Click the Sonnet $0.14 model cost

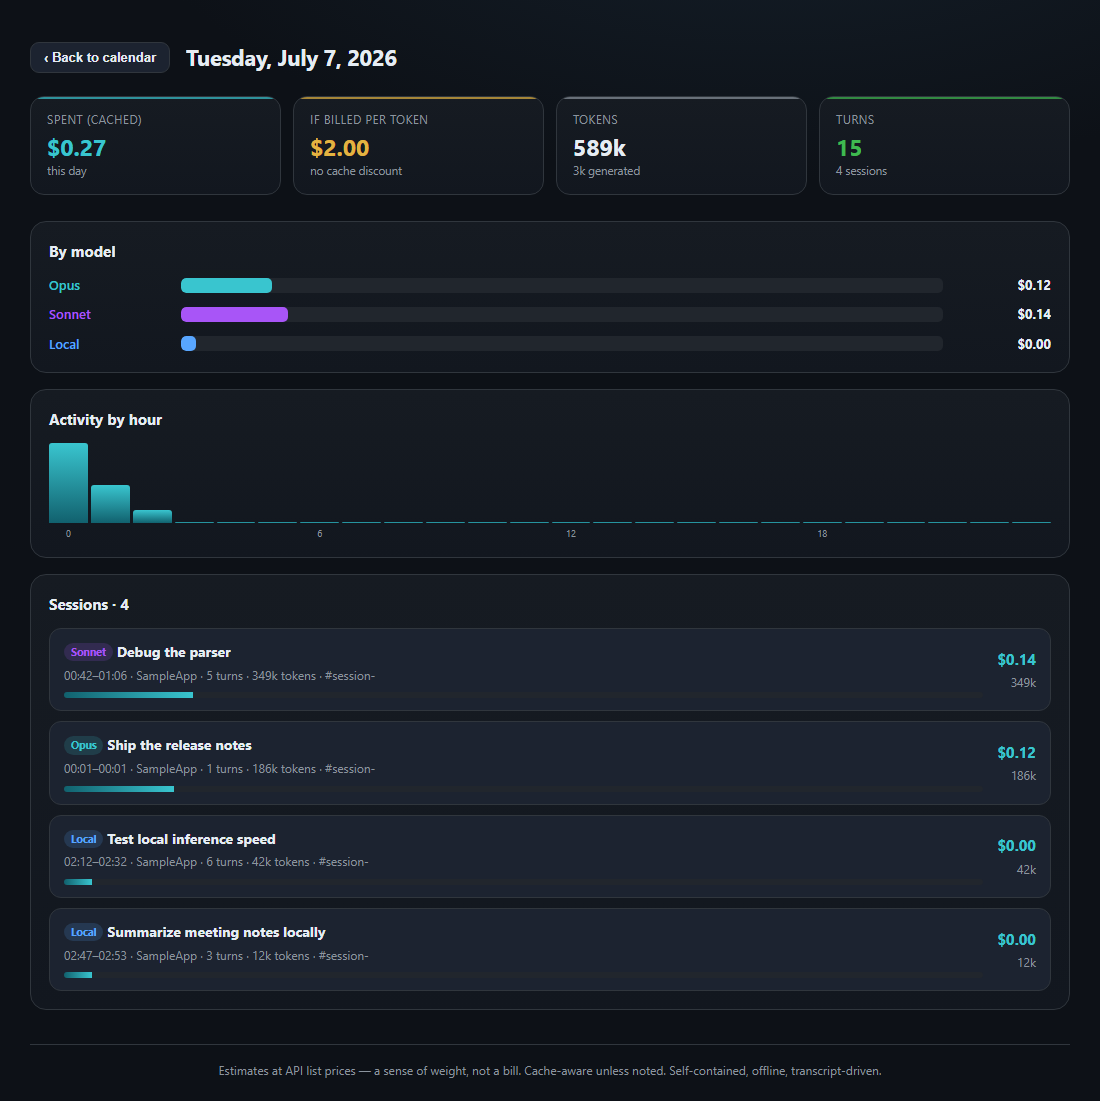click(1034, 314)
